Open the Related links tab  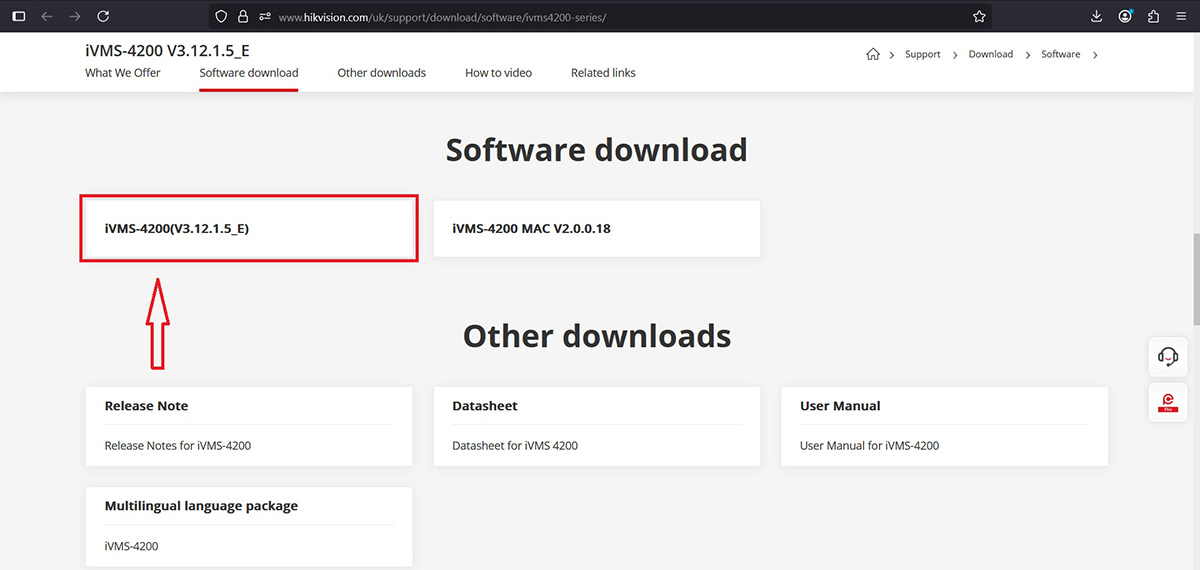click(603, 73)
